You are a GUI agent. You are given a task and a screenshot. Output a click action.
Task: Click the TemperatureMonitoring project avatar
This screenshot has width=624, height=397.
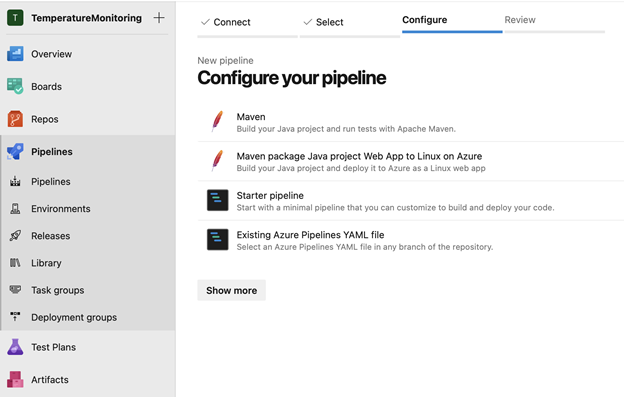15,18
